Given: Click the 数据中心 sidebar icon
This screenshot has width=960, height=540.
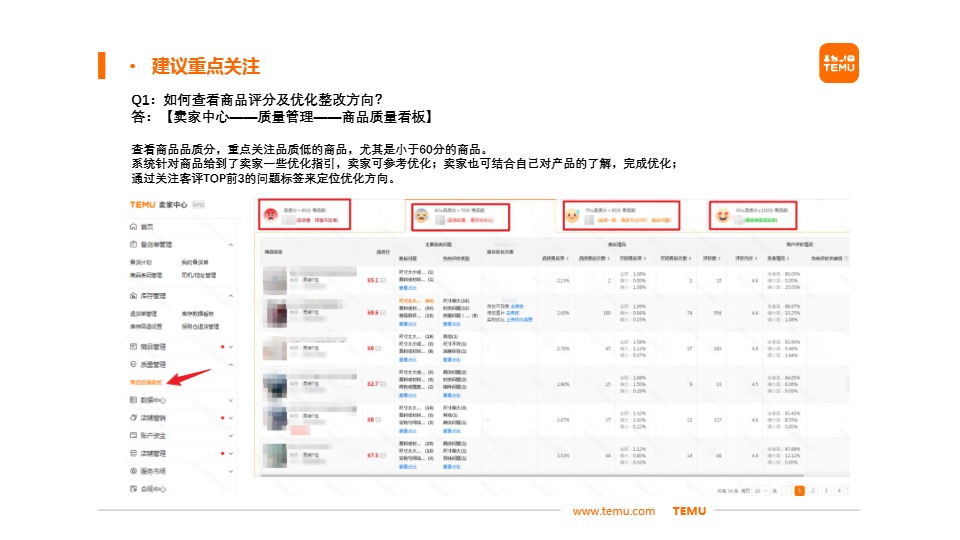Looking at the screenshot, I should coord(133,400).
